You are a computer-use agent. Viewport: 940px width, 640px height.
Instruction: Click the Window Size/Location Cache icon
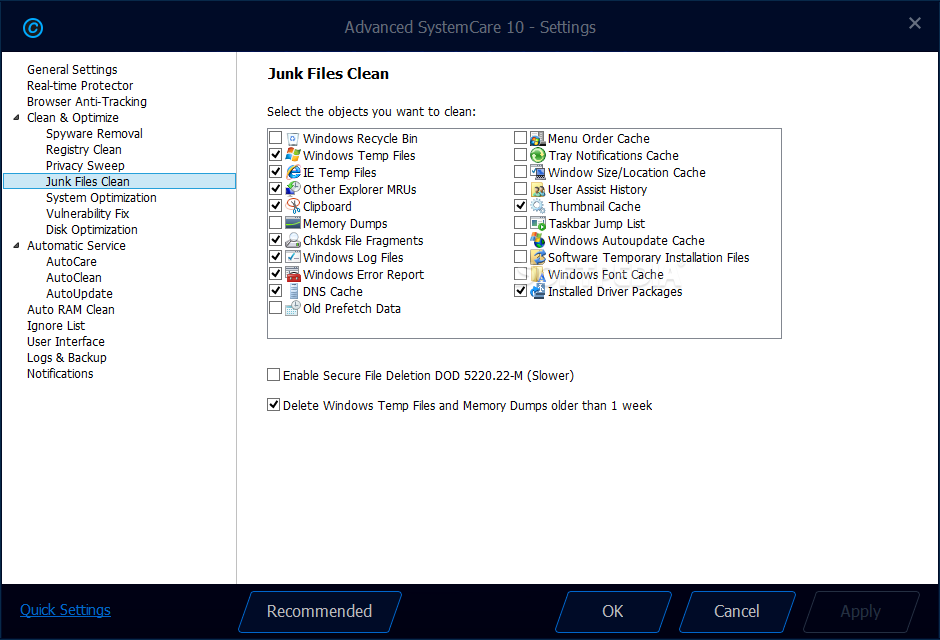pyautogui.click(x=538, y=173)
